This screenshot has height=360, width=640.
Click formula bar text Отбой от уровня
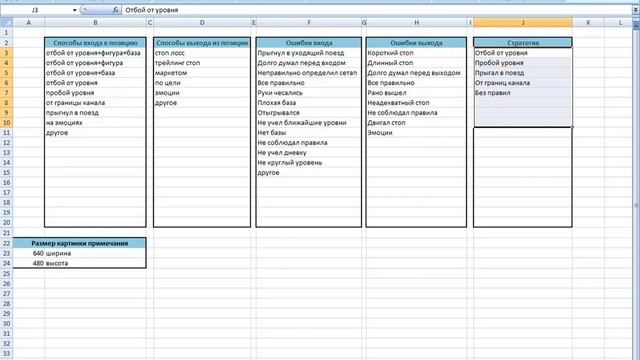tap(151, 10)
